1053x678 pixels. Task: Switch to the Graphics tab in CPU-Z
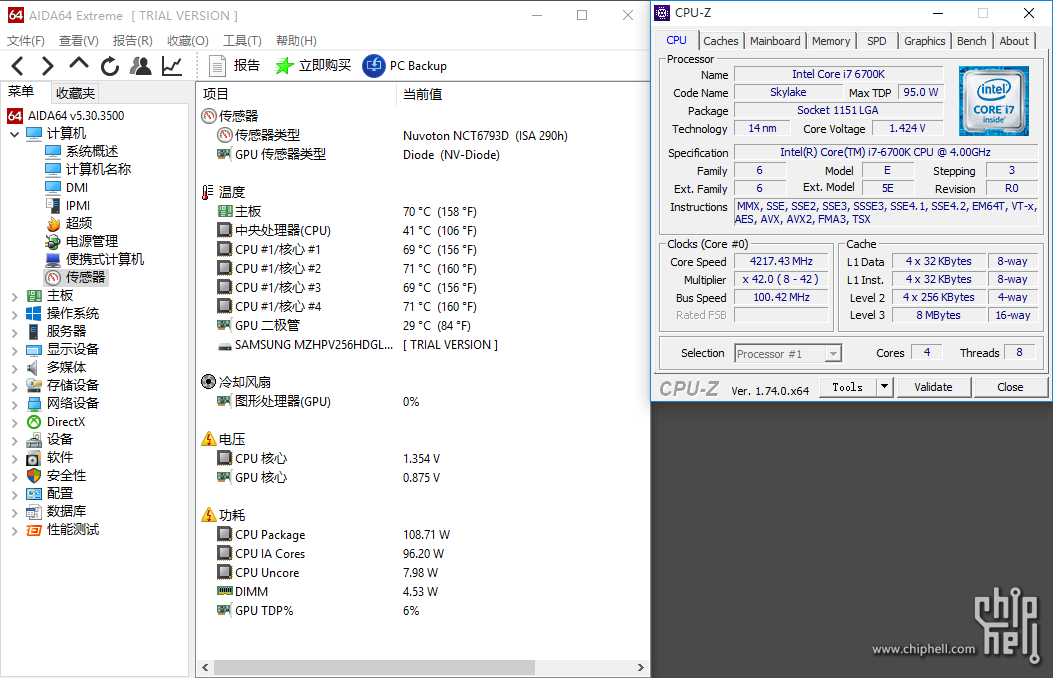924,41
